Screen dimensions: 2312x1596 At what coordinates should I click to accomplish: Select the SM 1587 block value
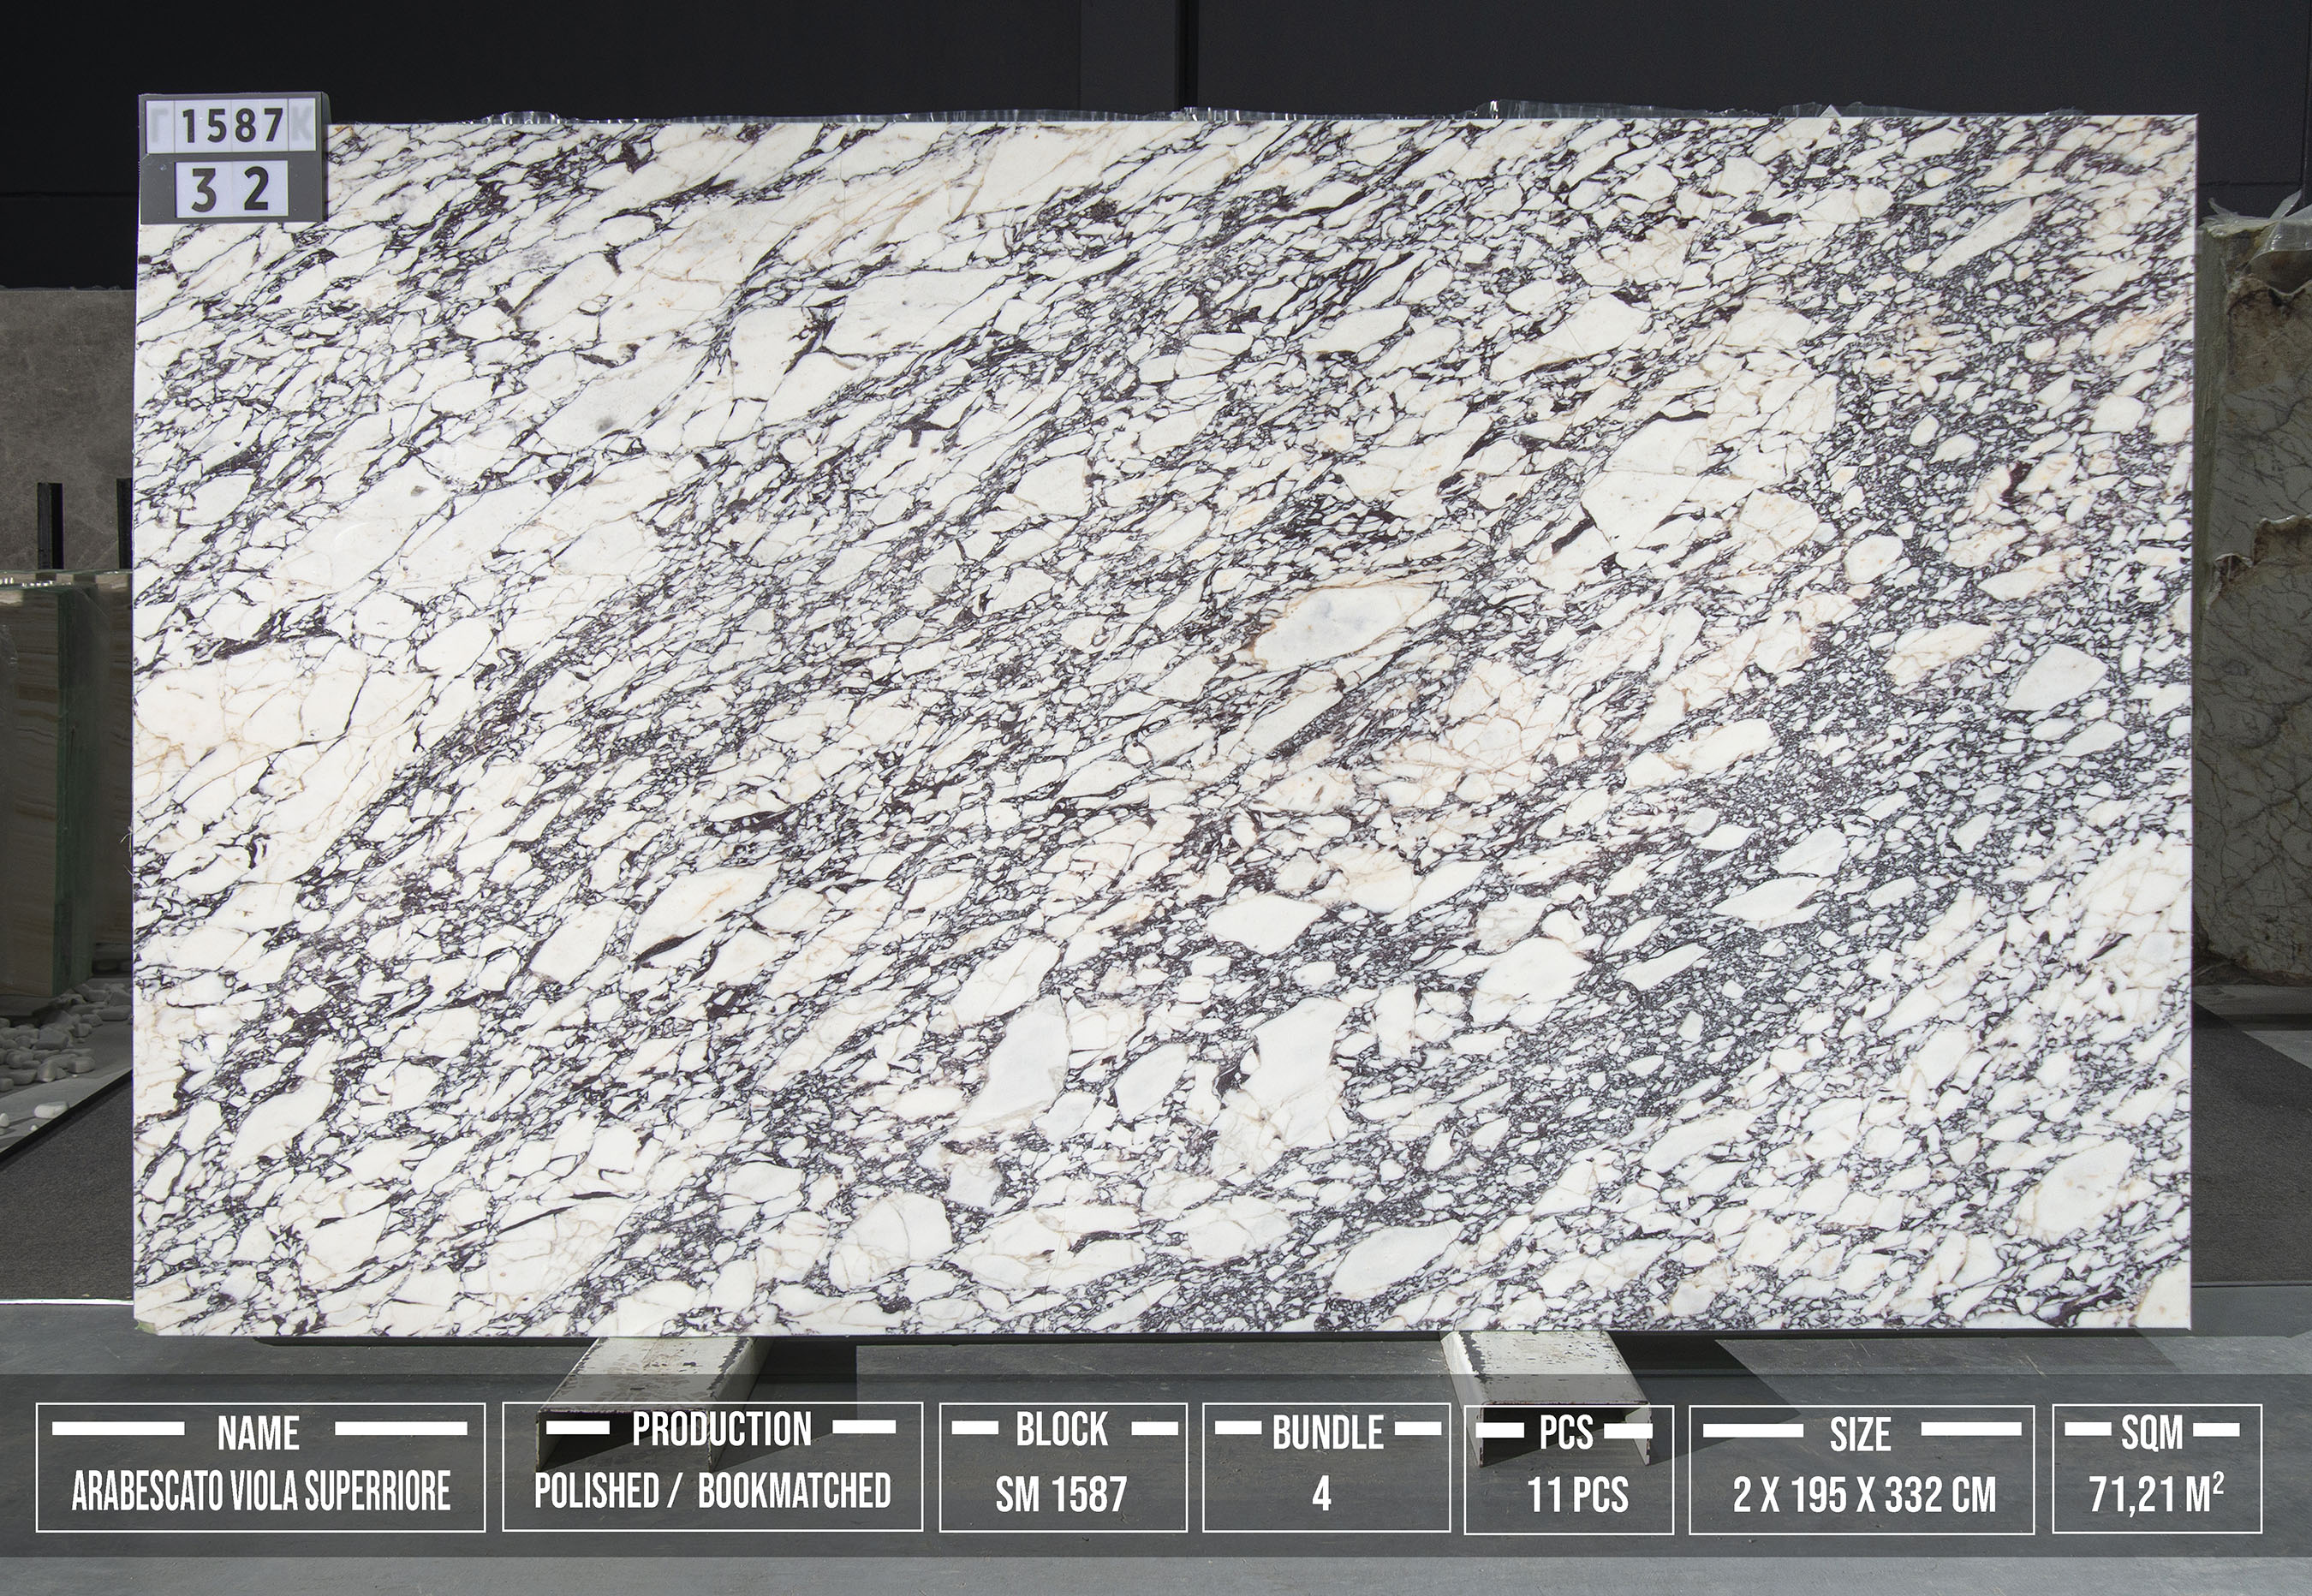[x=1061, y=1494]
